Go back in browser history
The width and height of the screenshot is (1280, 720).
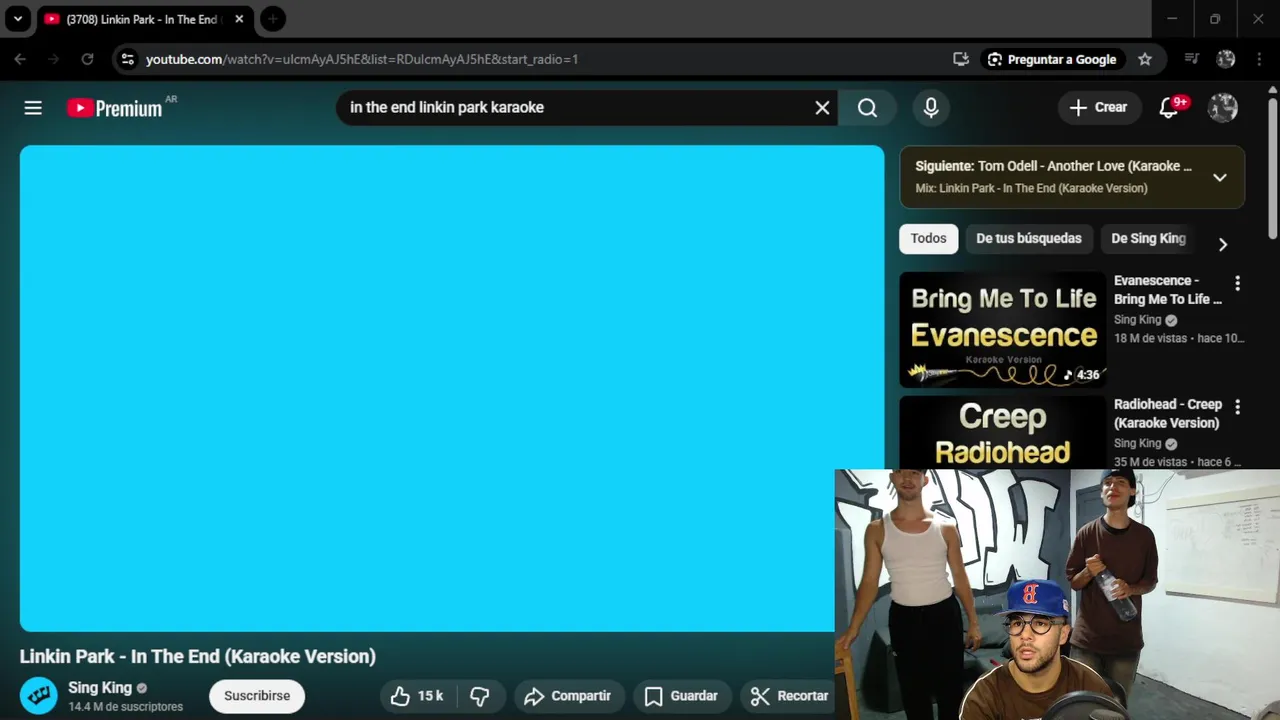click(x=20, y=59)
